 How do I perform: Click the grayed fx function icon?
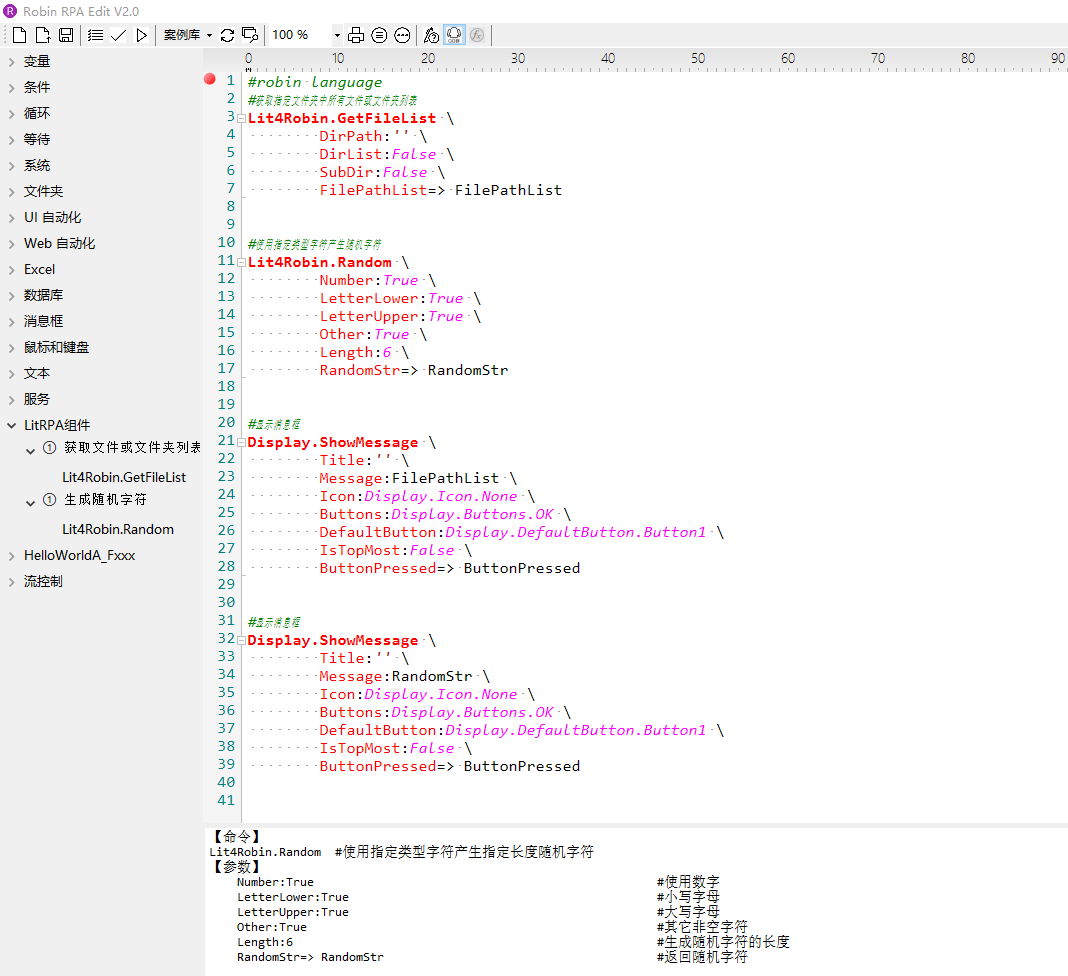point(477,35)
